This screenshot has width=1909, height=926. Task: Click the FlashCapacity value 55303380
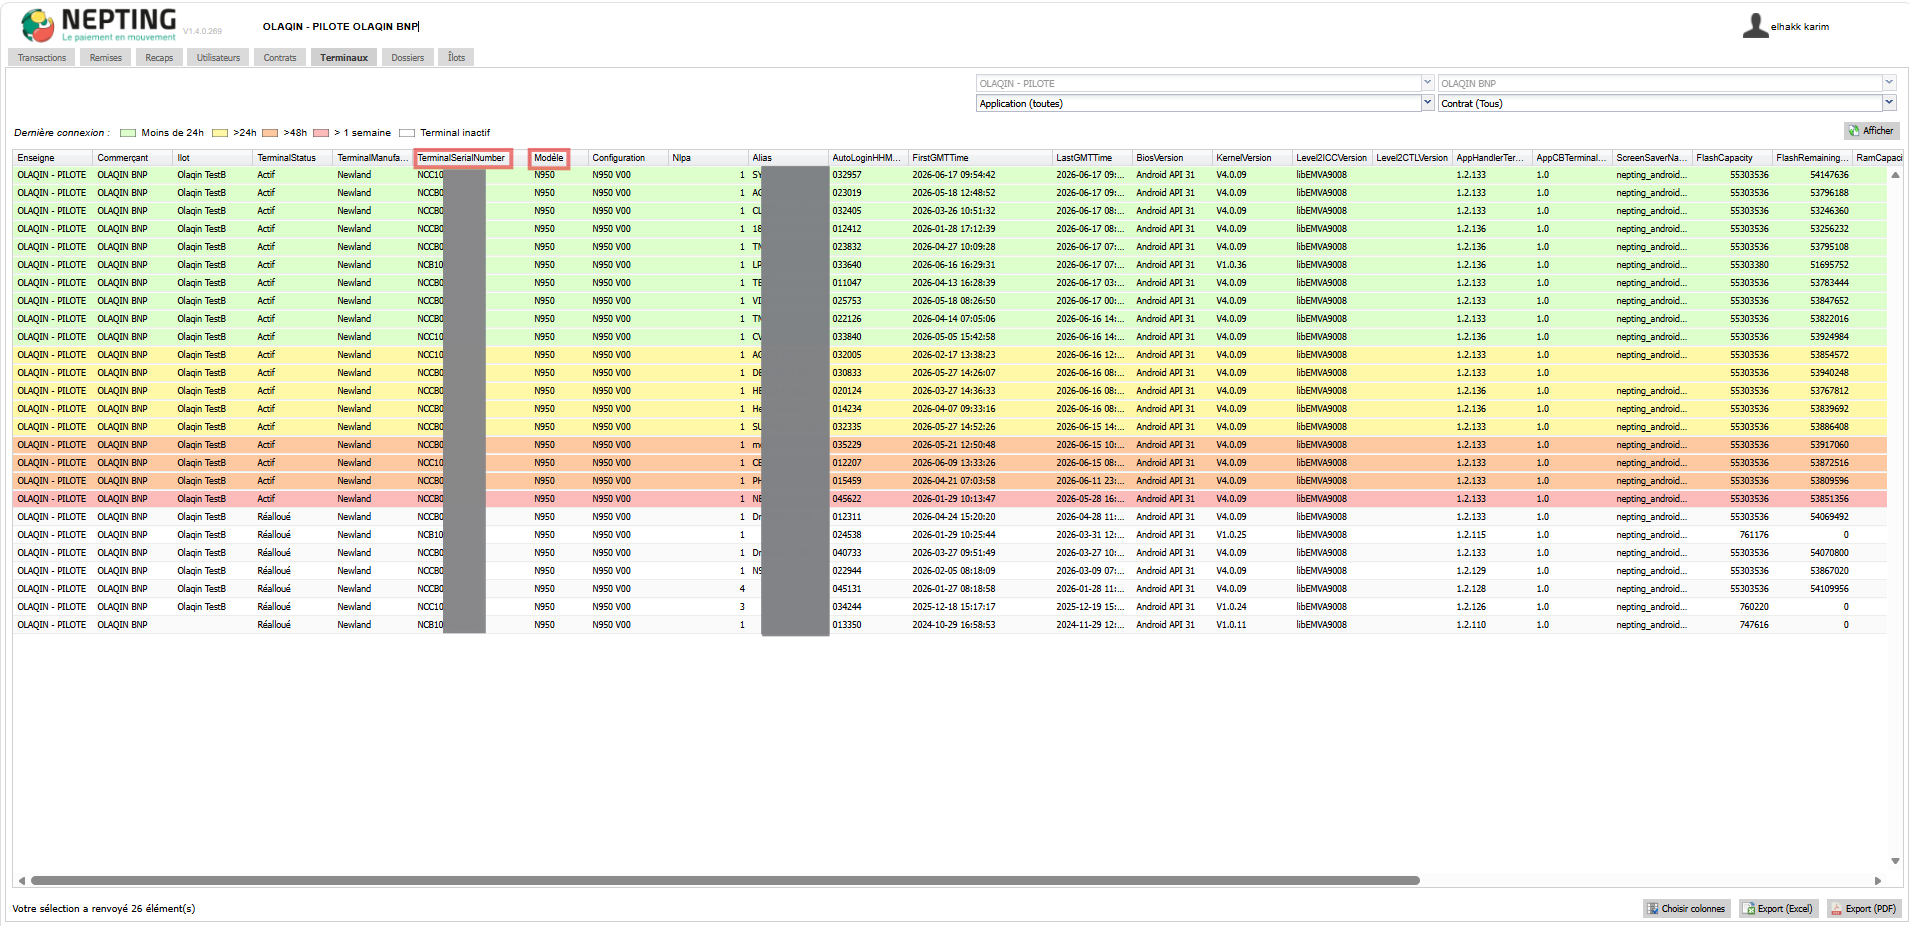coord(1749,265)
